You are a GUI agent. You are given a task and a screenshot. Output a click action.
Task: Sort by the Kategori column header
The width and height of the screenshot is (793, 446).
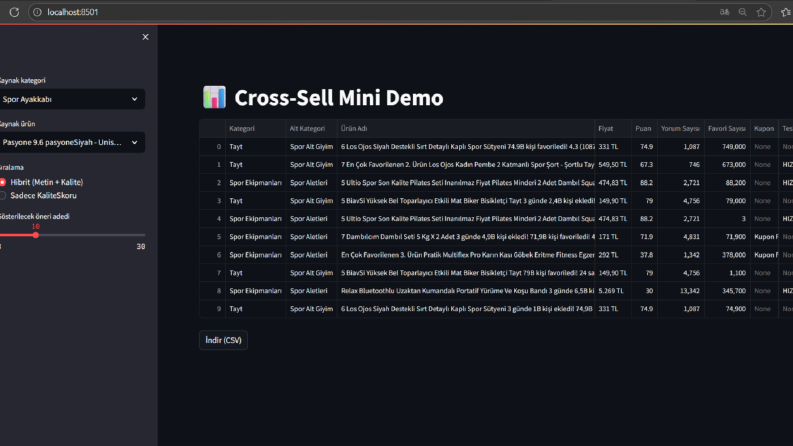pos(255,128)
